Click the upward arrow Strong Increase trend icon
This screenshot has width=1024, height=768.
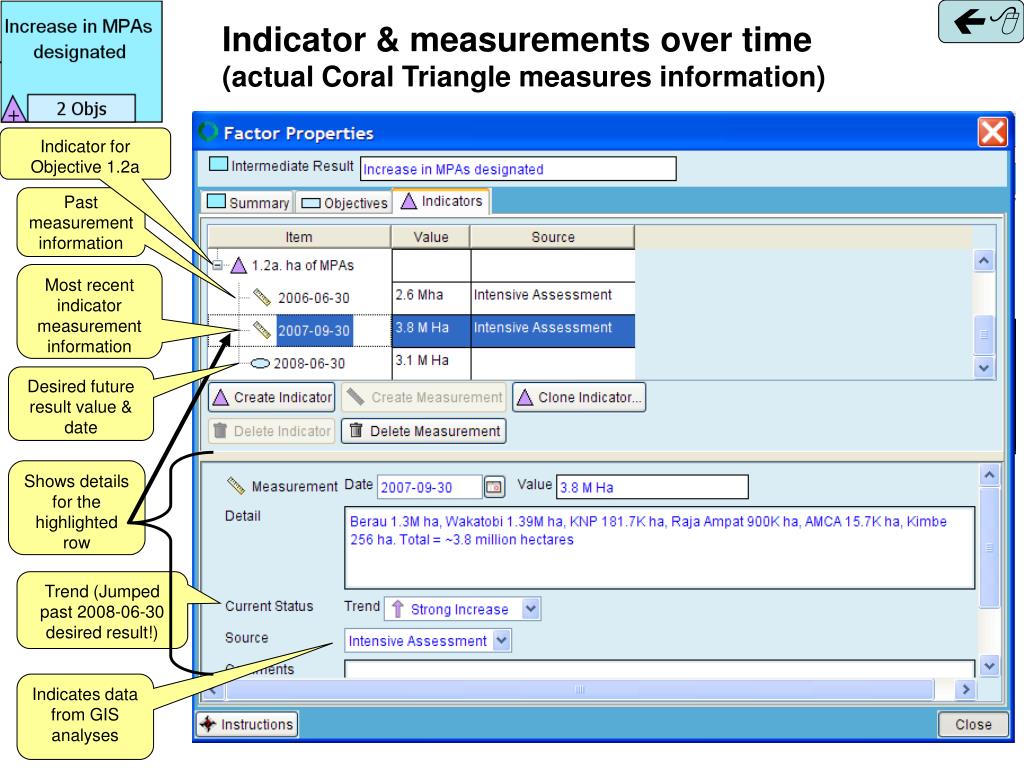pyautogui.click(x=398, y=609)
